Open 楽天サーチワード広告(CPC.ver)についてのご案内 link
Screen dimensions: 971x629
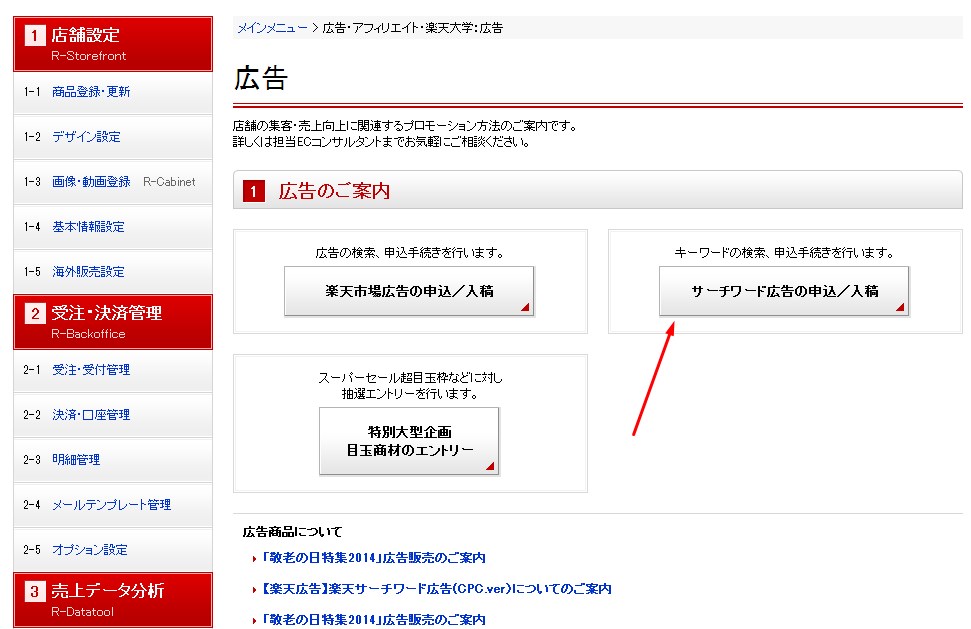point(437,589)
